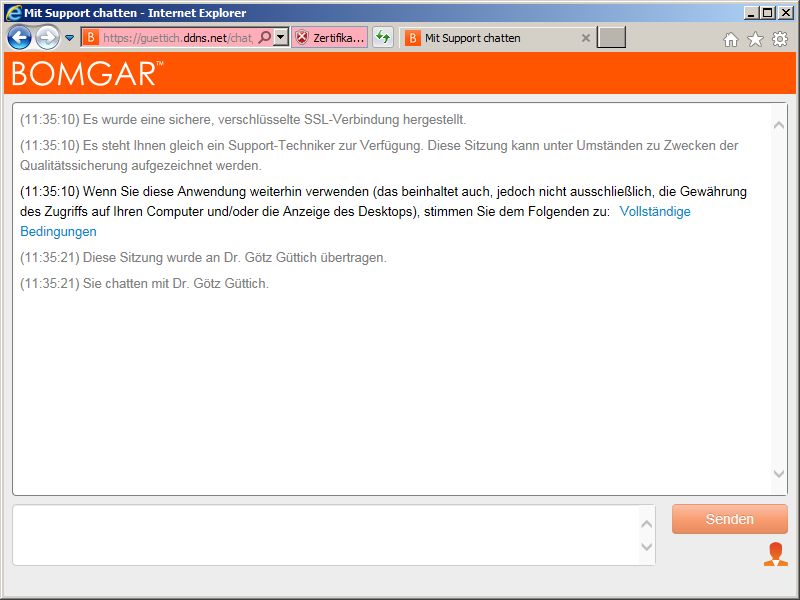Open a new blank browser tab
The height and width of the screenshot is (600, 800).
coord(611,38)
